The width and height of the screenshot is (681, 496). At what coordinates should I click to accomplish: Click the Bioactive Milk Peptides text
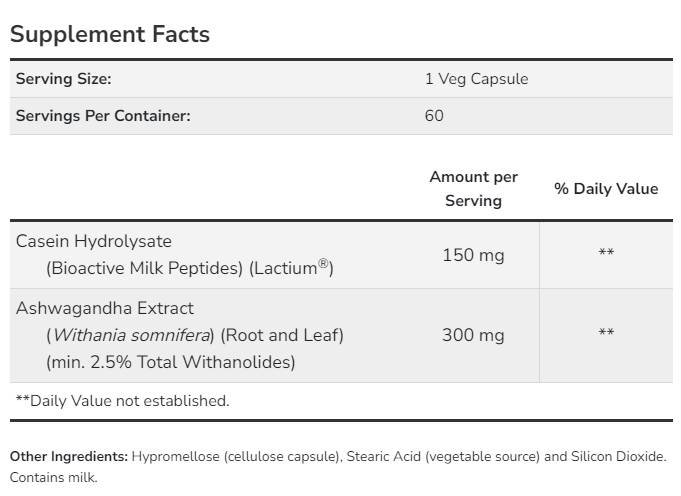click(x=143, y=268)
